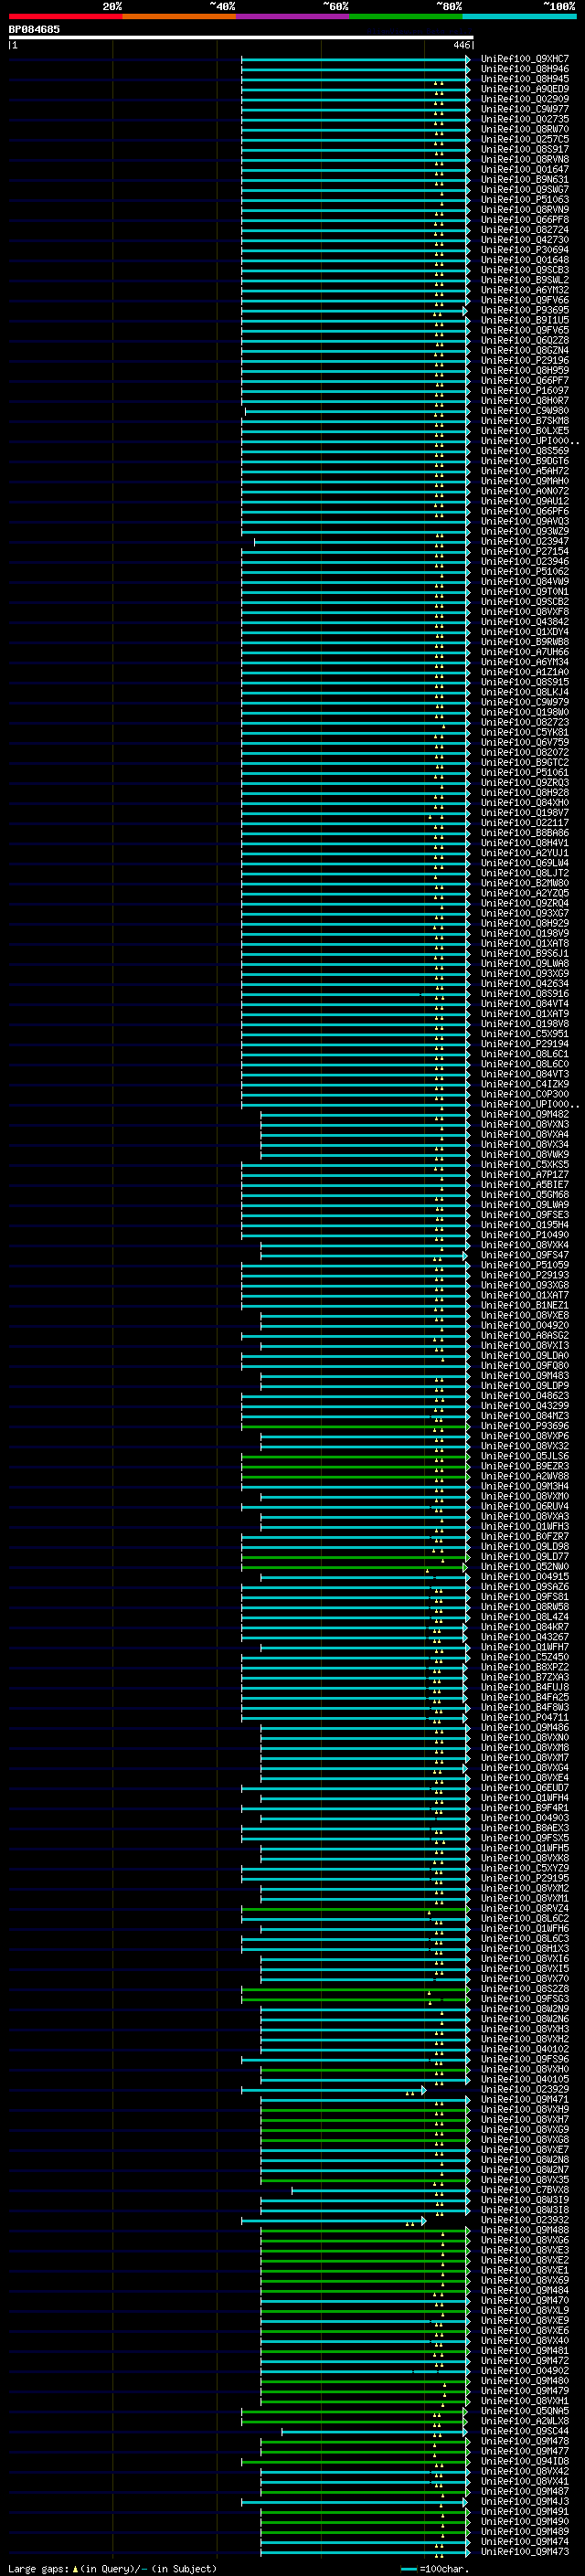This screenshot has height=2576, width=585.
Task: Select label UniRef100_Q42730
Action: [x=524, y=239]
